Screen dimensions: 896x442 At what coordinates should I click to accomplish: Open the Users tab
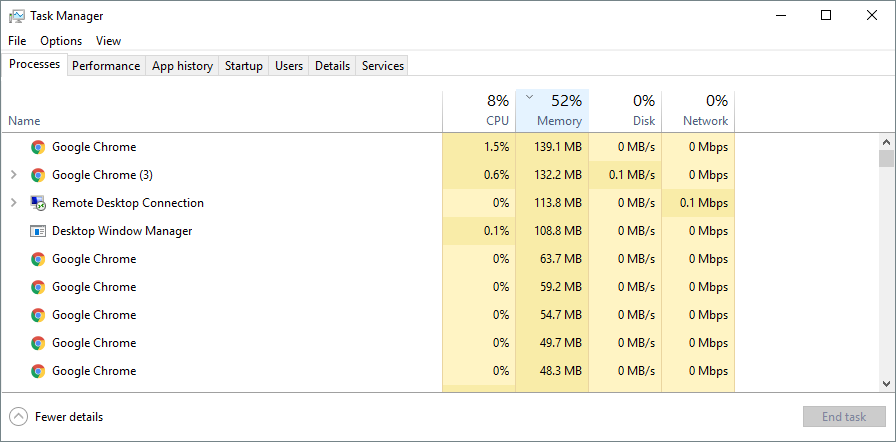coord(289,66)
